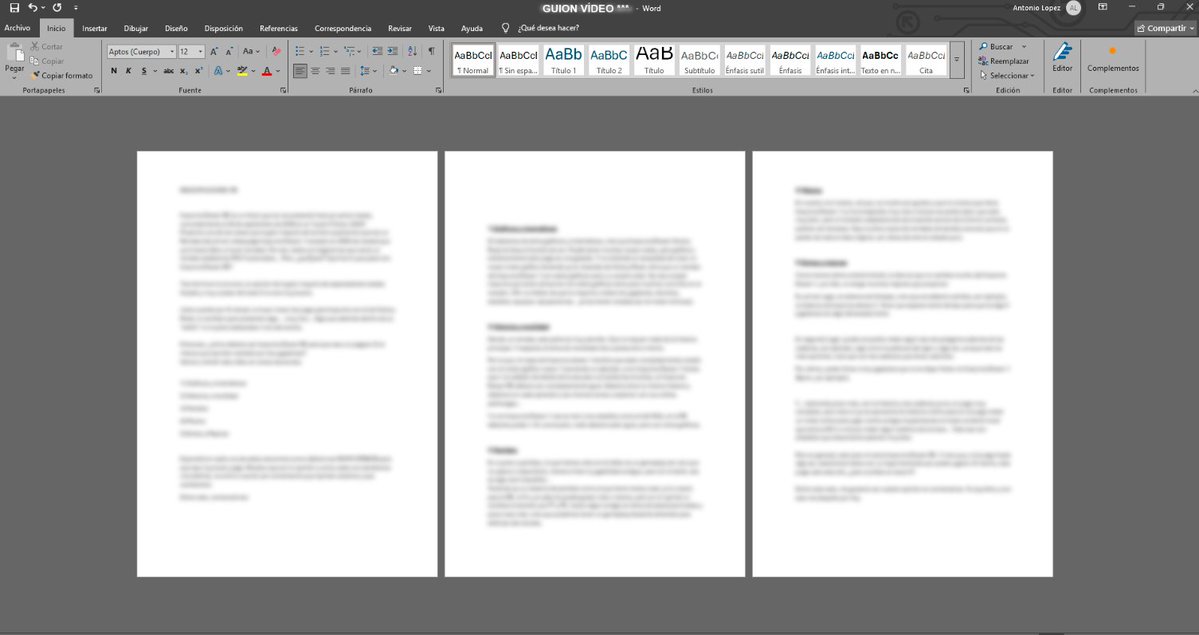Redo the action with the repeat arrow
The height and width of the screenshot is (635, 1199).
tap(57, 8)
